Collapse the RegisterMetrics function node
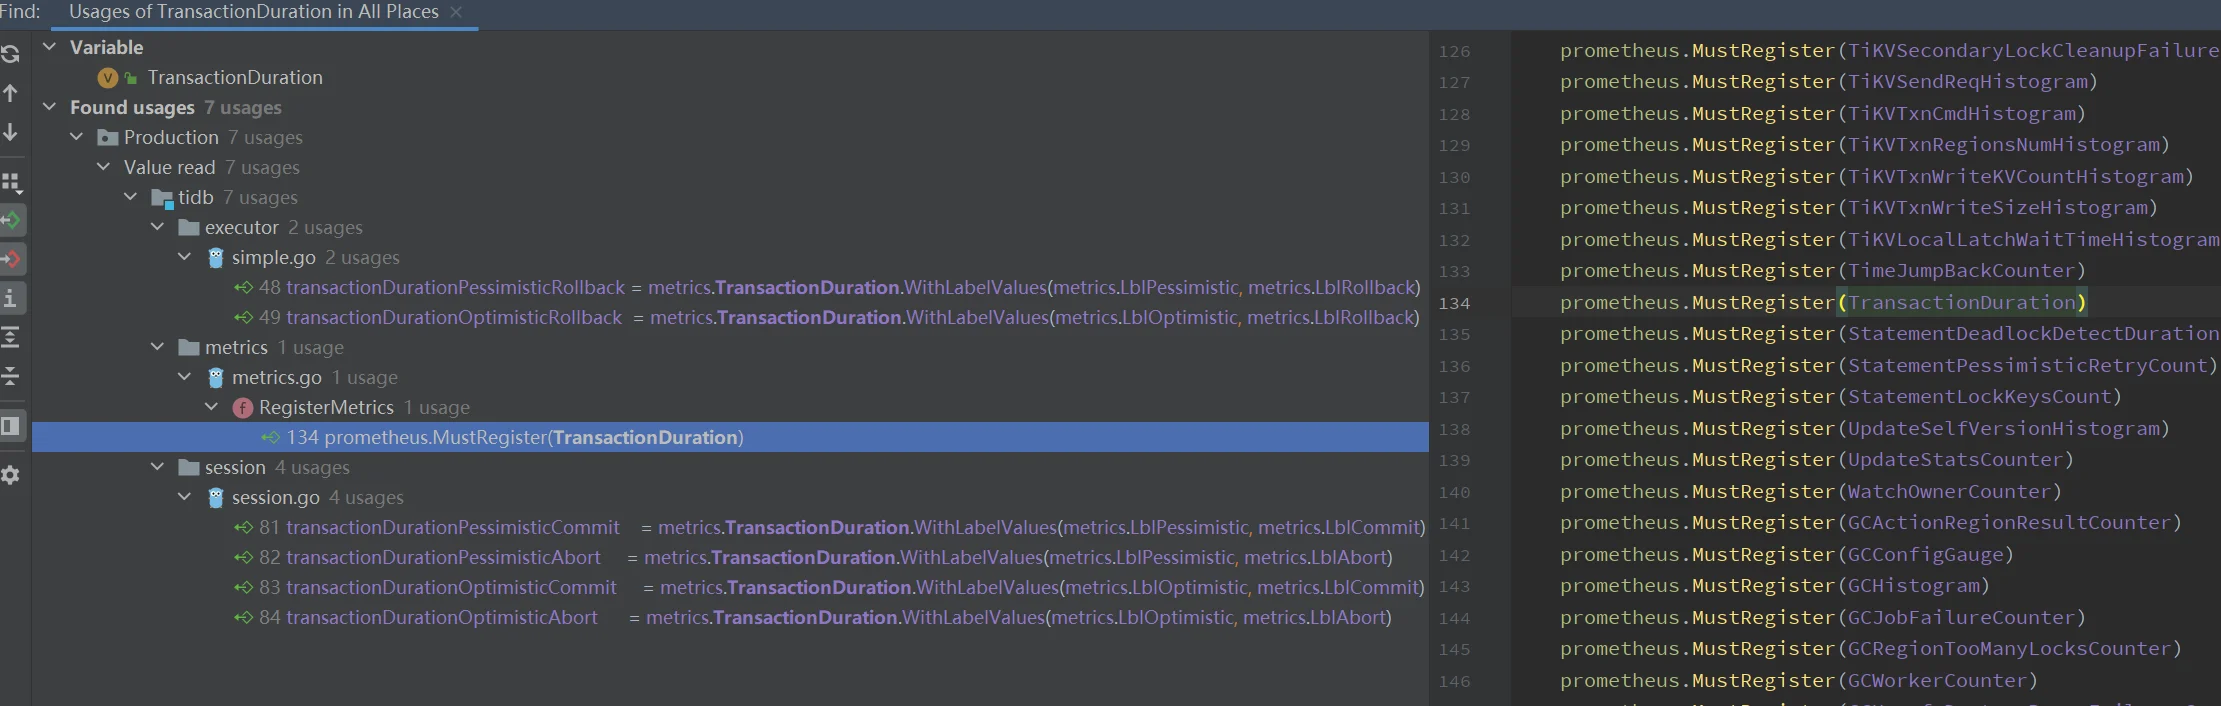The image size is (2221, 706). click(211, 406)
